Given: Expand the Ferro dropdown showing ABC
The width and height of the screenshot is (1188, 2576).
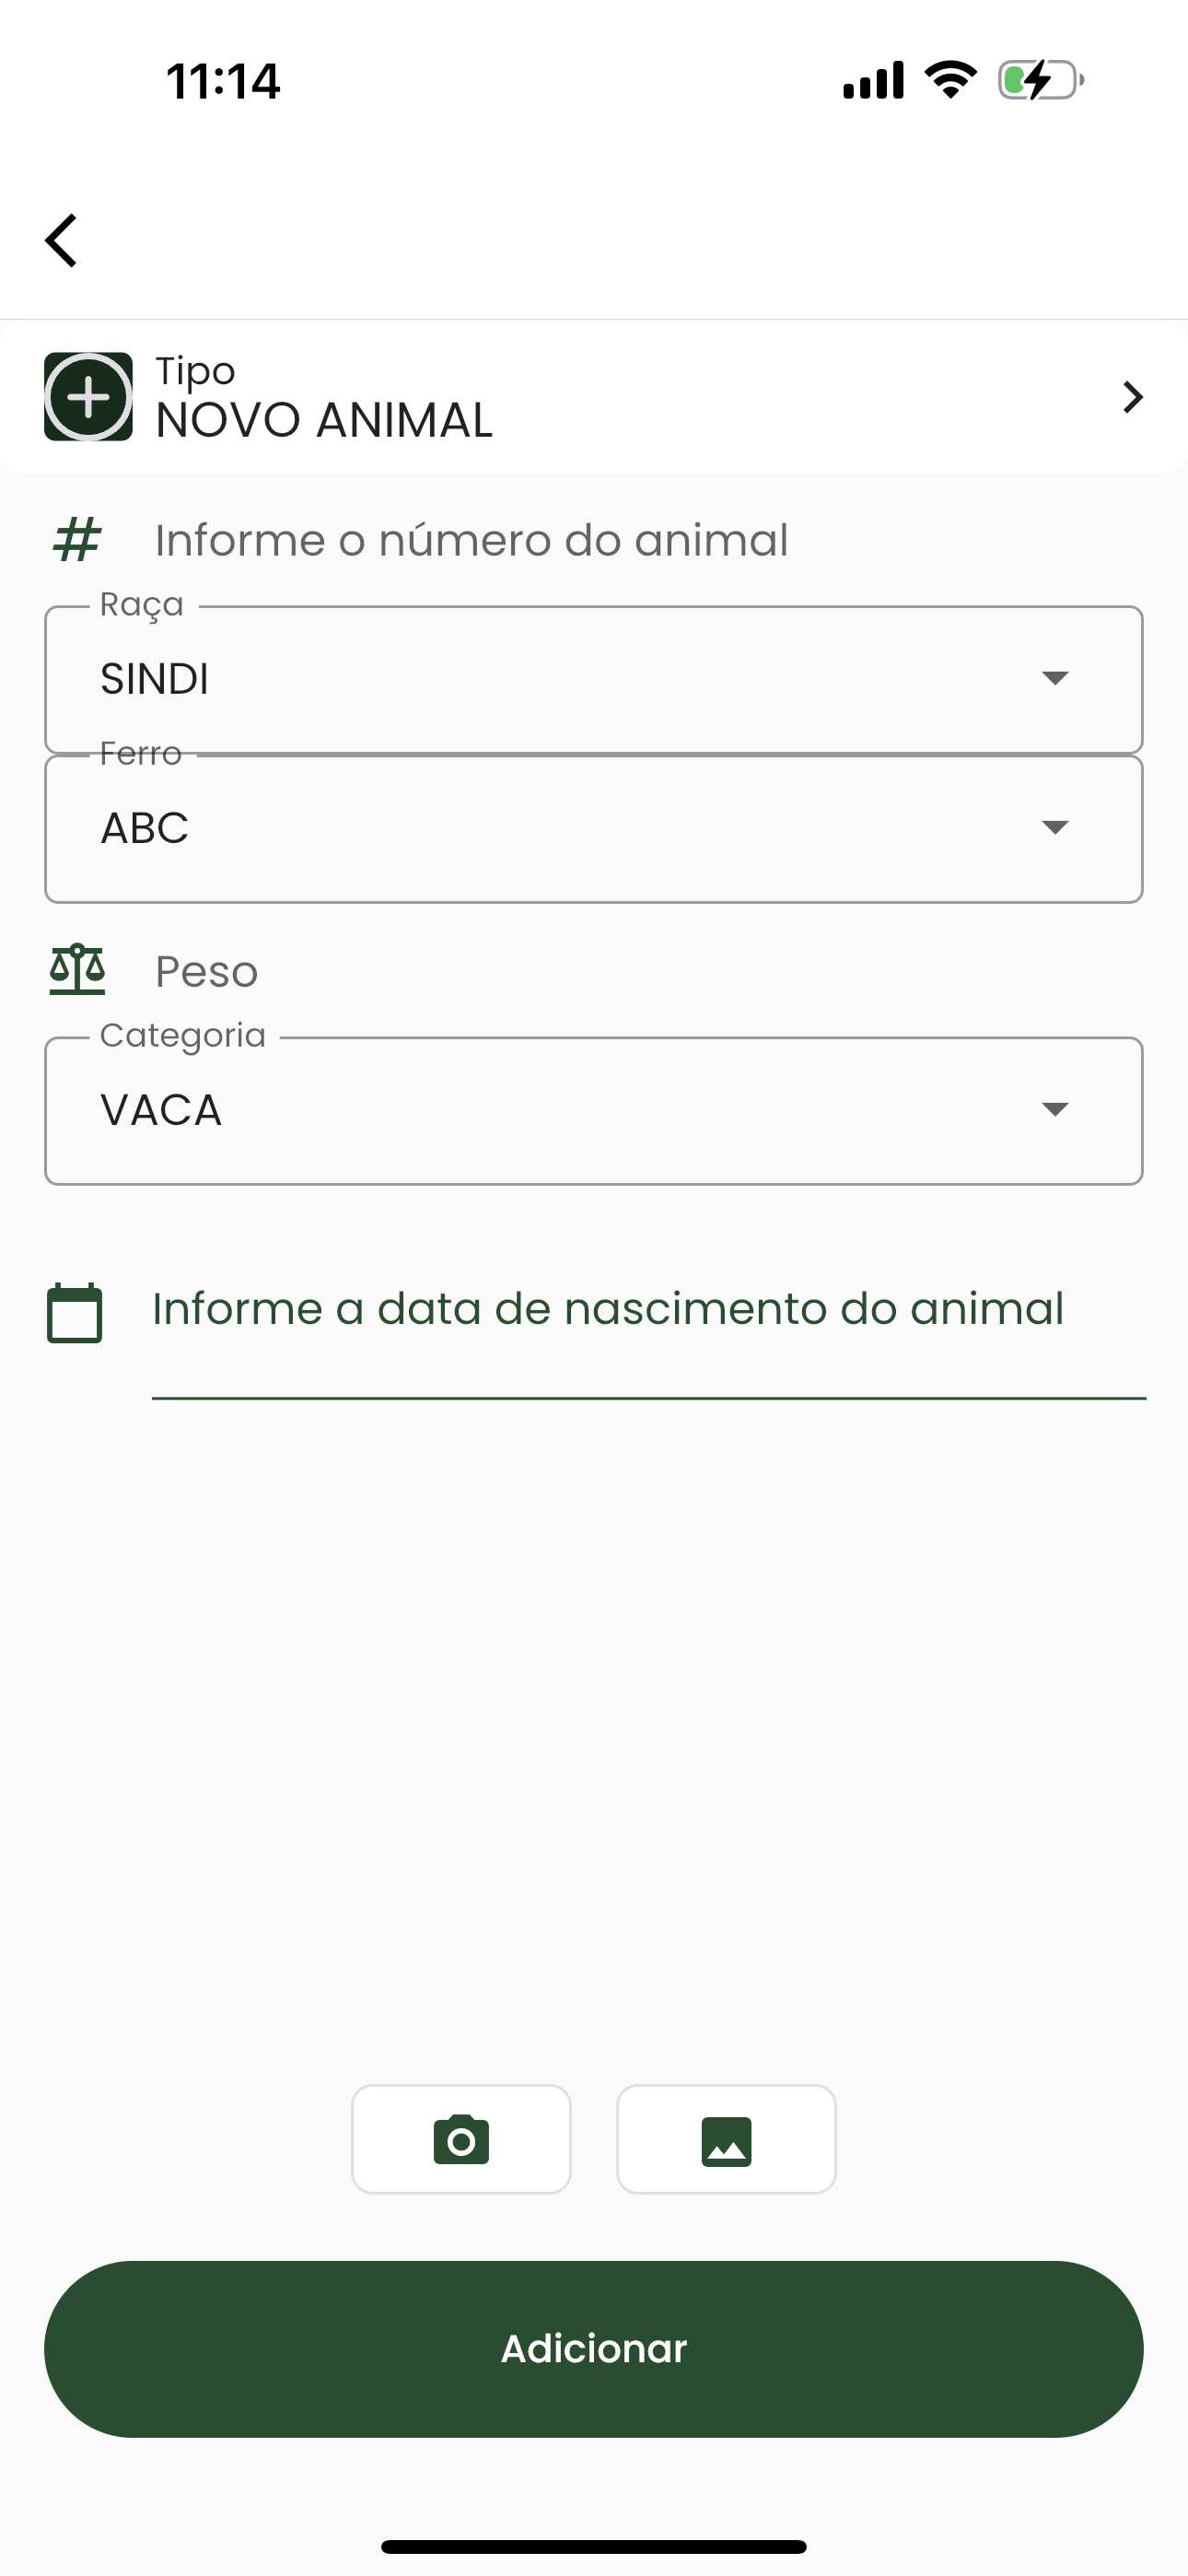Looking at the screenshot, I should [x=593, y=829].
